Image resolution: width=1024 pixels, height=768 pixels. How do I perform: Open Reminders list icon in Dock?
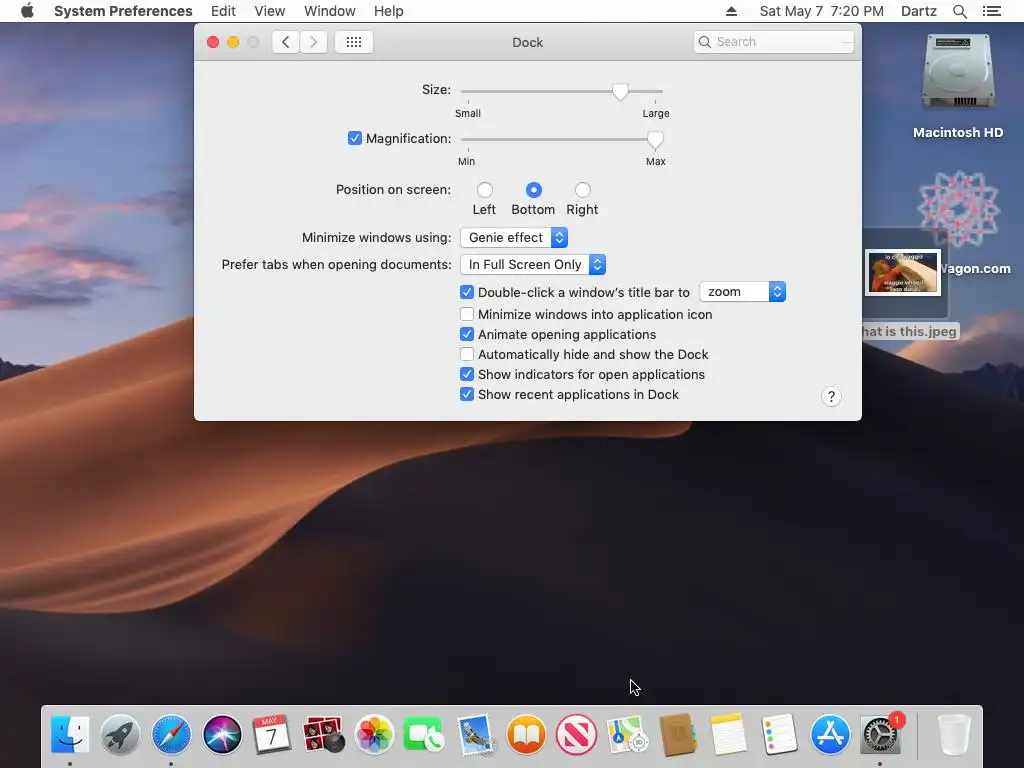tap(779, 735)
